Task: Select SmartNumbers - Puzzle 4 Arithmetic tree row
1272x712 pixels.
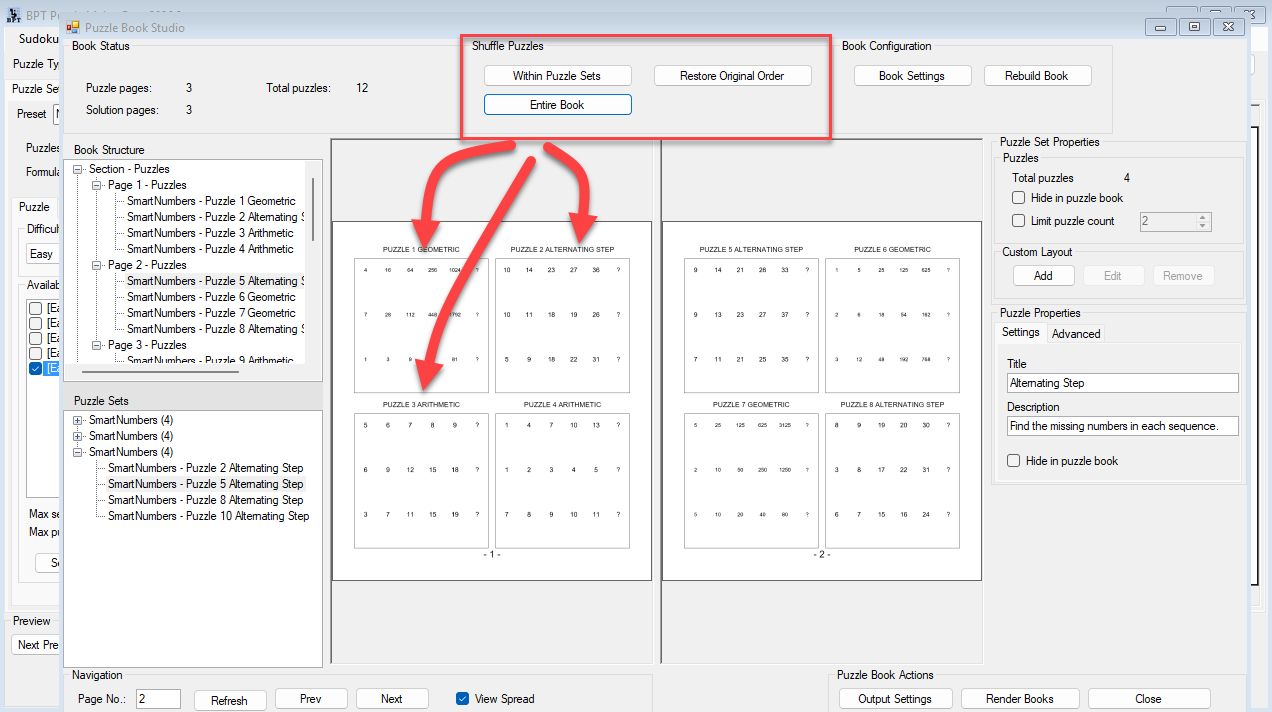Action: click(210, 249)
